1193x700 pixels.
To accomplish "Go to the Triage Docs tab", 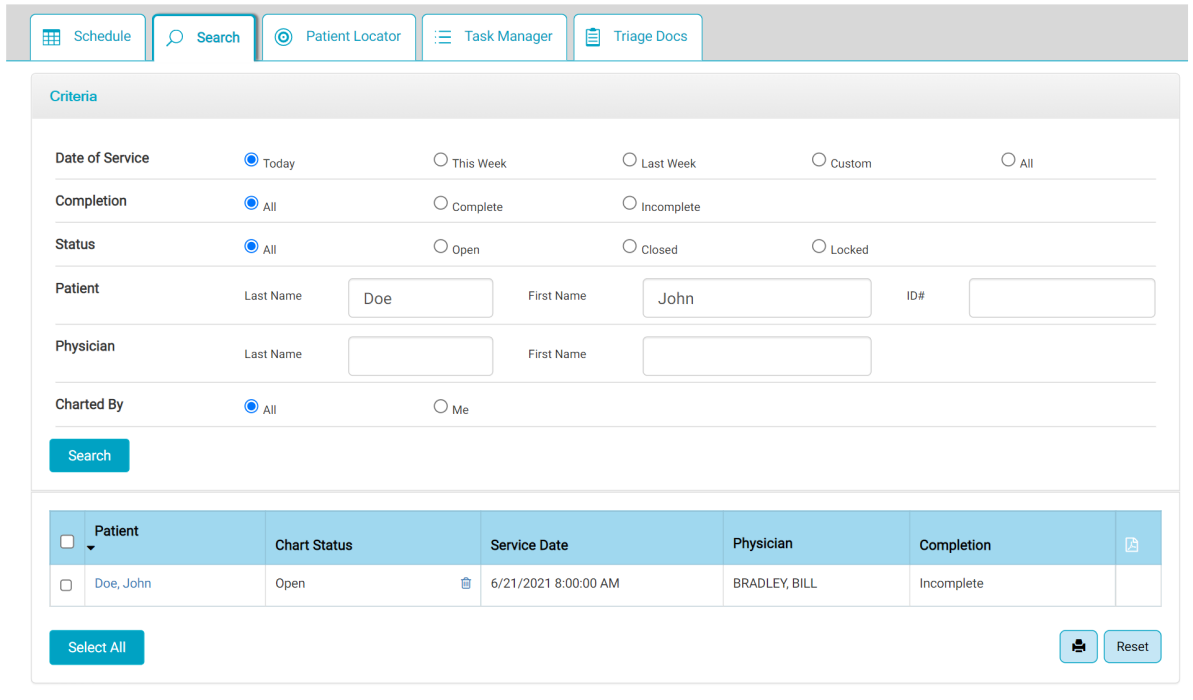I will (x=637, y=37).
